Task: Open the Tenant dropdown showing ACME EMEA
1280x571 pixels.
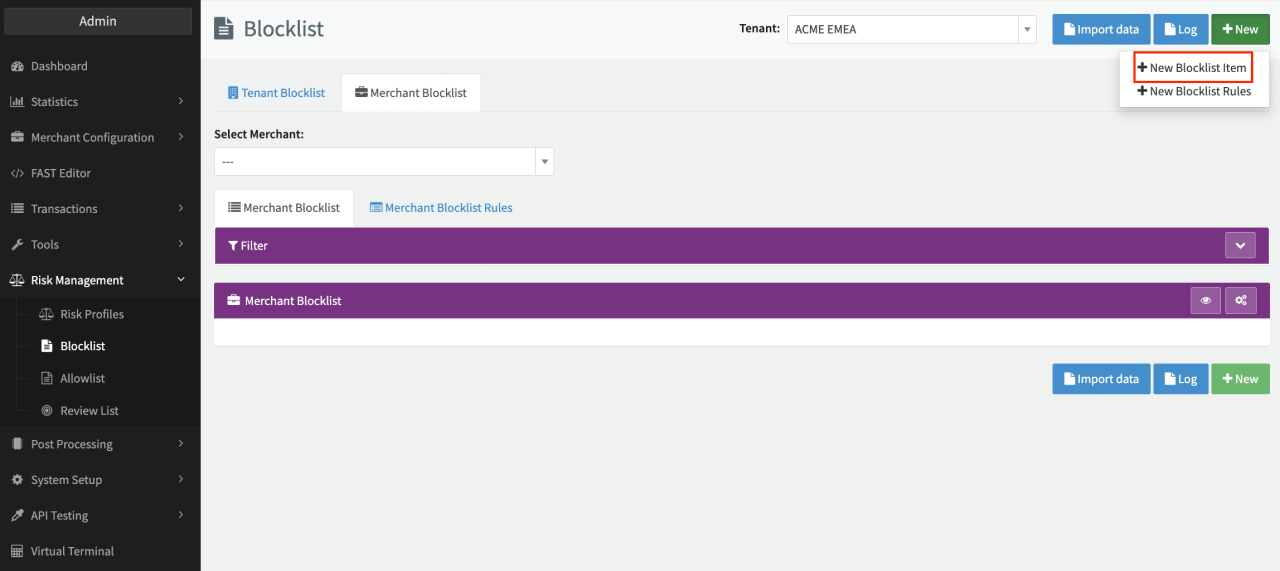Action: [911, 29]
